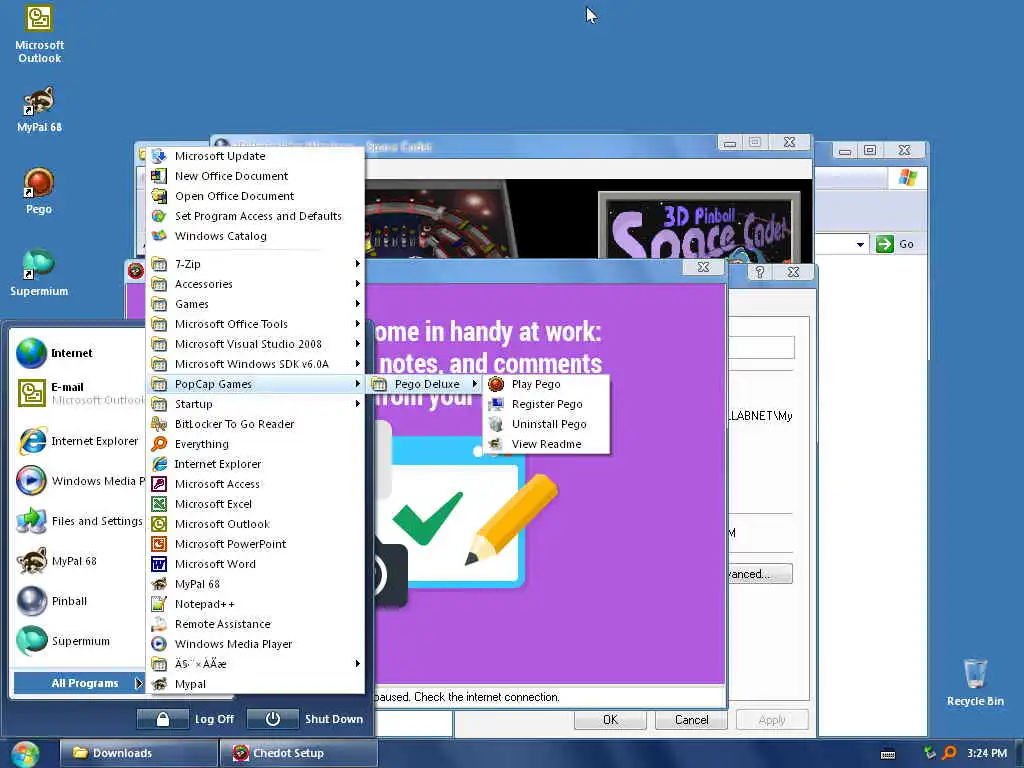Select Mypal at bottom of programs list
Viewport: 1024px width, 768px height.
256,684
